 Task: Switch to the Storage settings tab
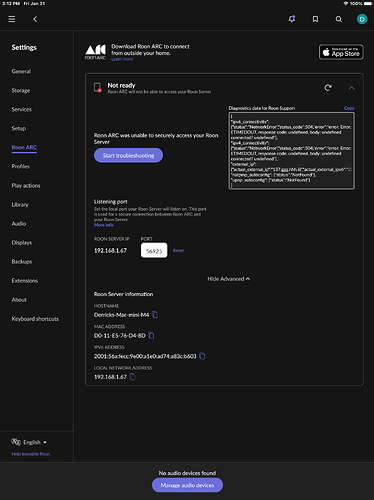point(21,90)
